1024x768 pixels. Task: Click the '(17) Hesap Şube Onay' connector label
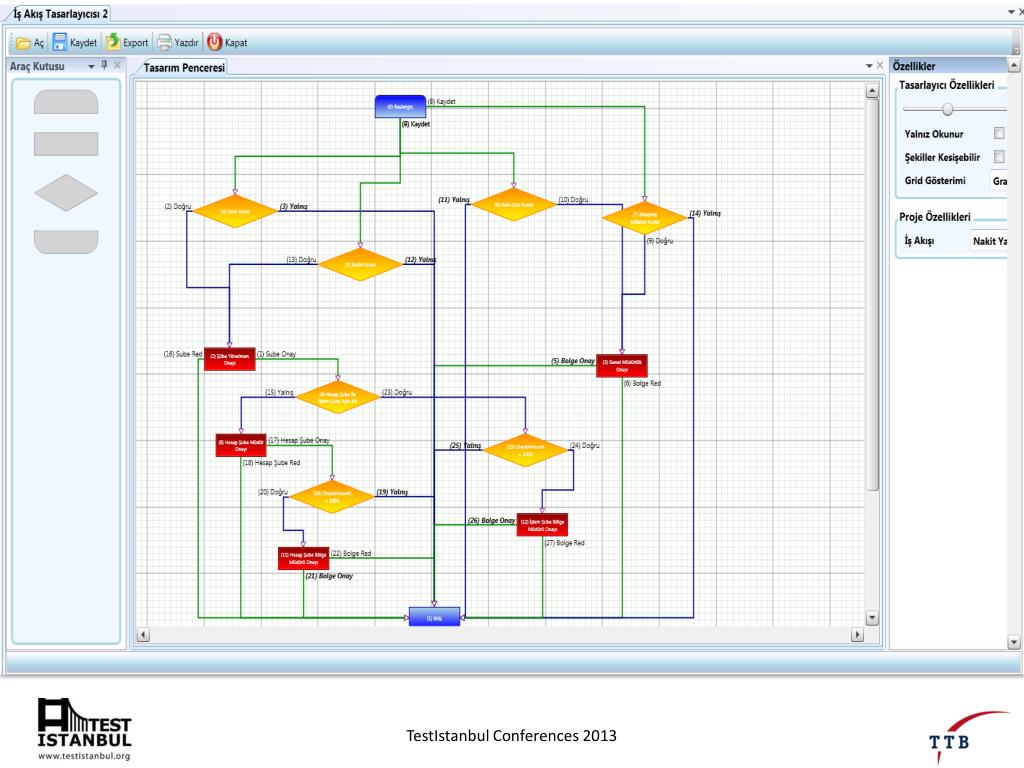299,440
